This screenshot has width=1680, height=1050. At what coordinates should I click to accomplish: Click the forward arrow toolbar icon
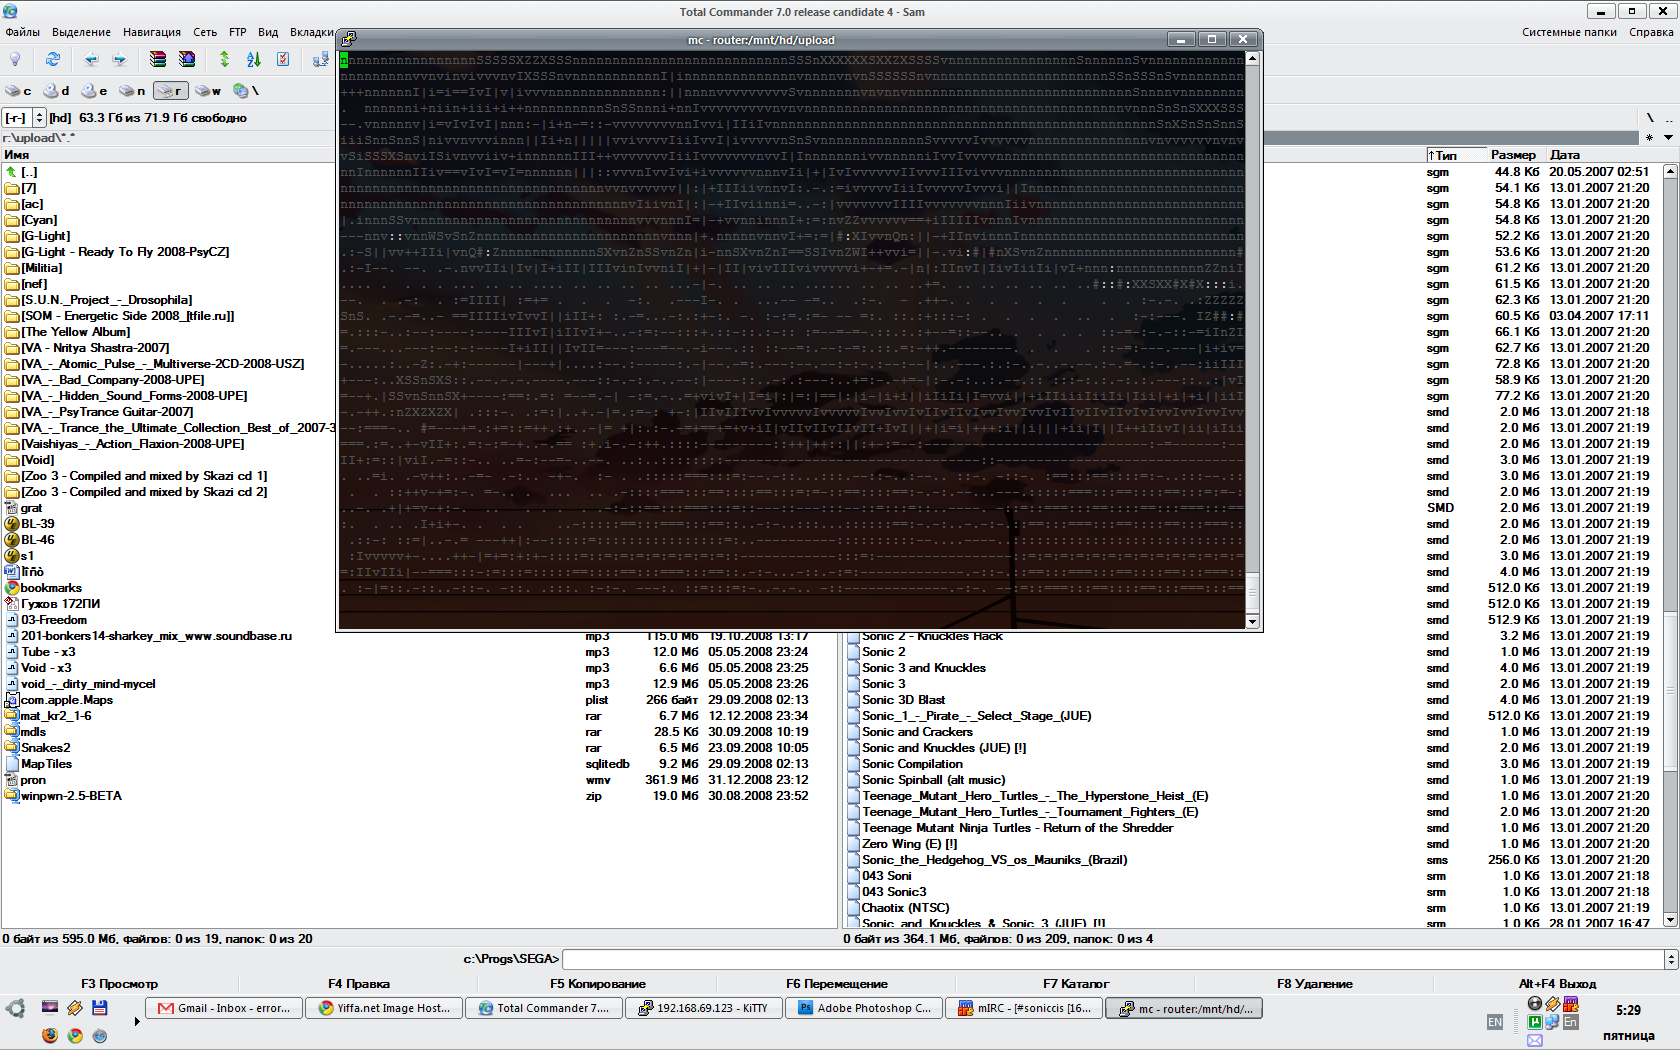pos(120,59)
